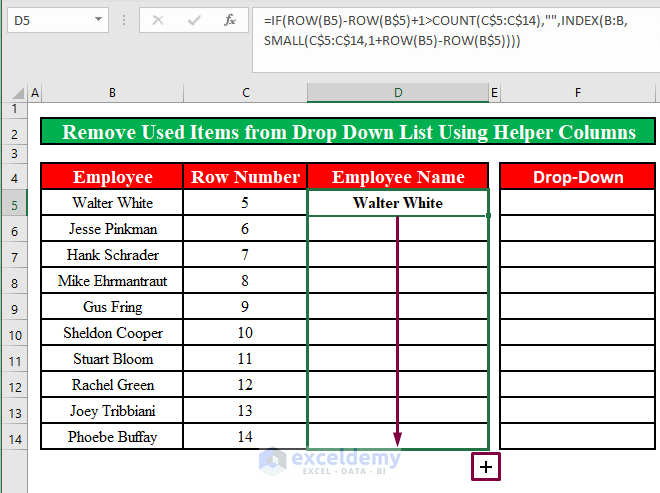Select row 4 header
Viewport: 660px width, 493px height.
click(14, 178)
